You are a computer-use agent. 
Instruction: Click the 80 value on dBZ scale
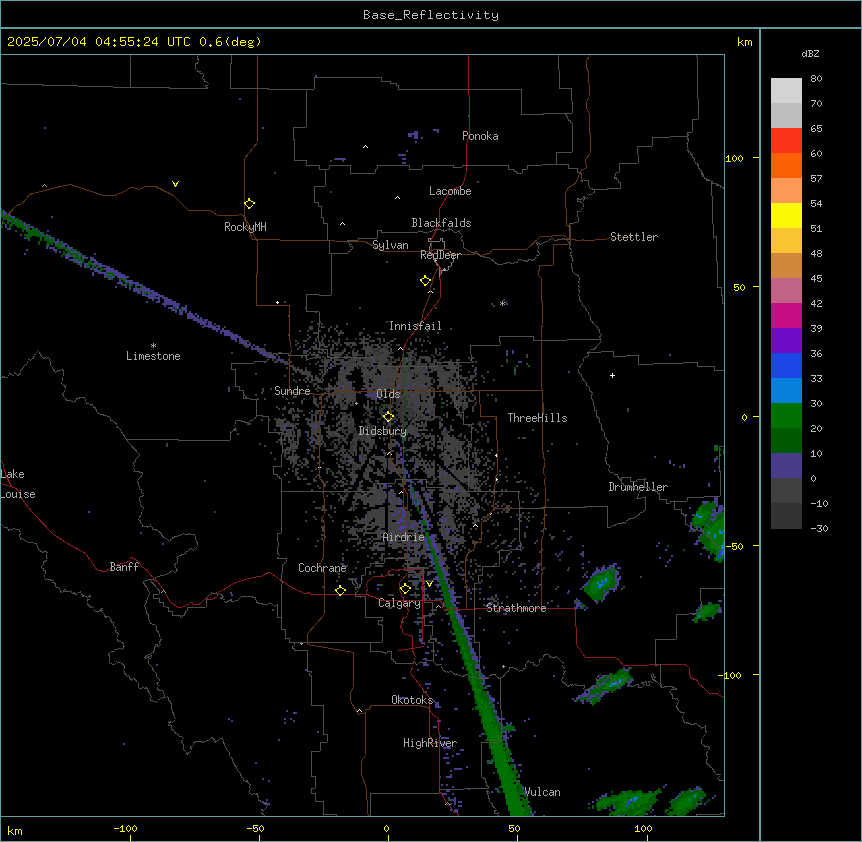pyautogui.click(x=816, y=79)
